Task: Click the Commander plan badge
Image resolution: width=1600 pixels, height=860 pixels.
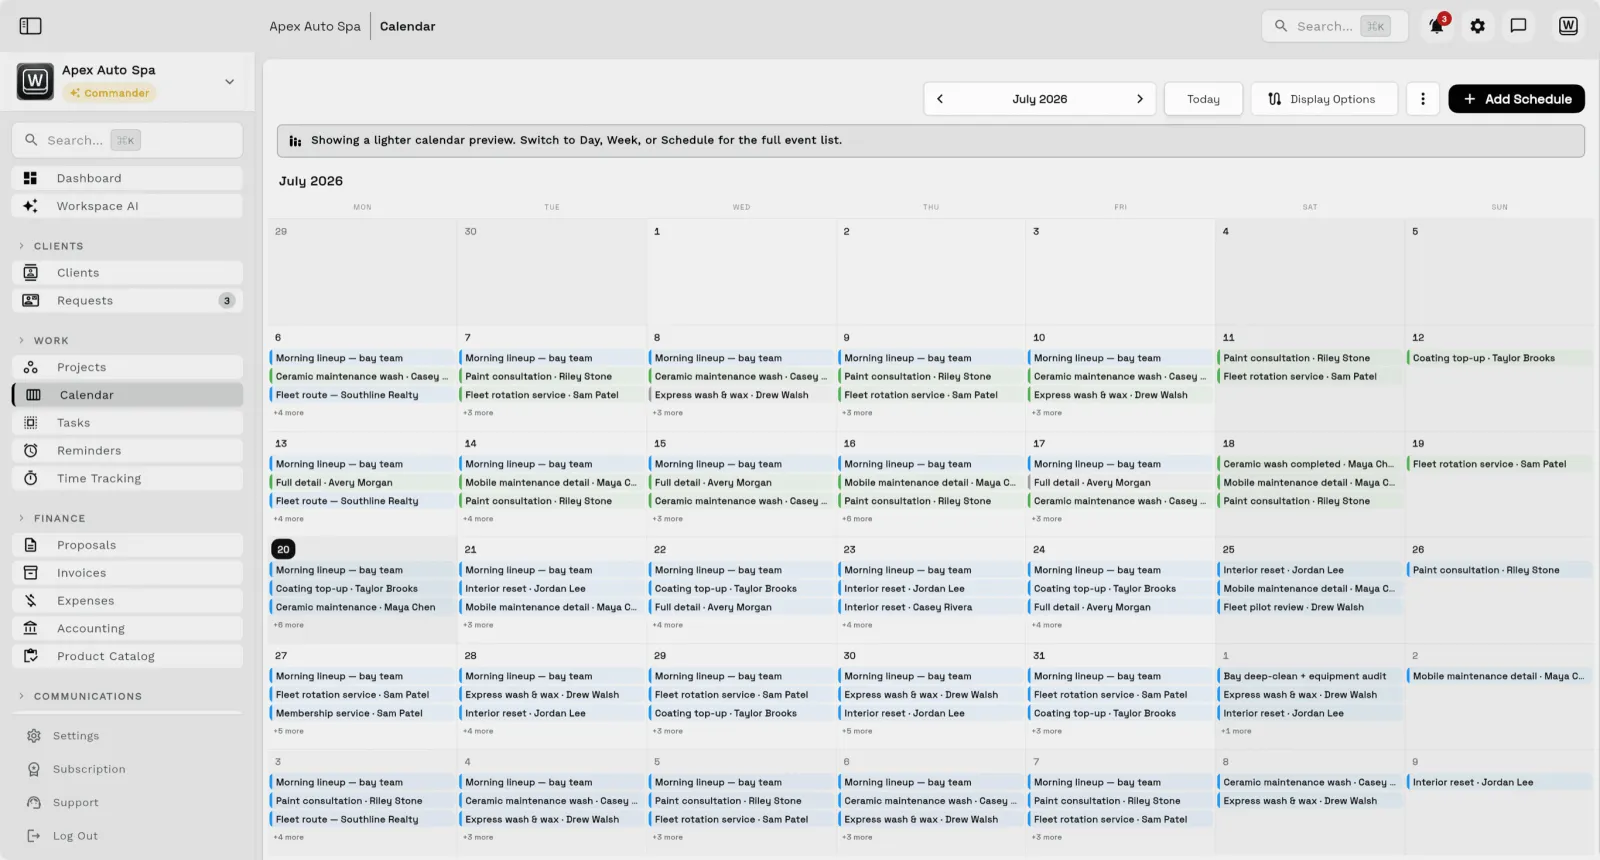Action: pyautogui.click(x=108, y=93)
